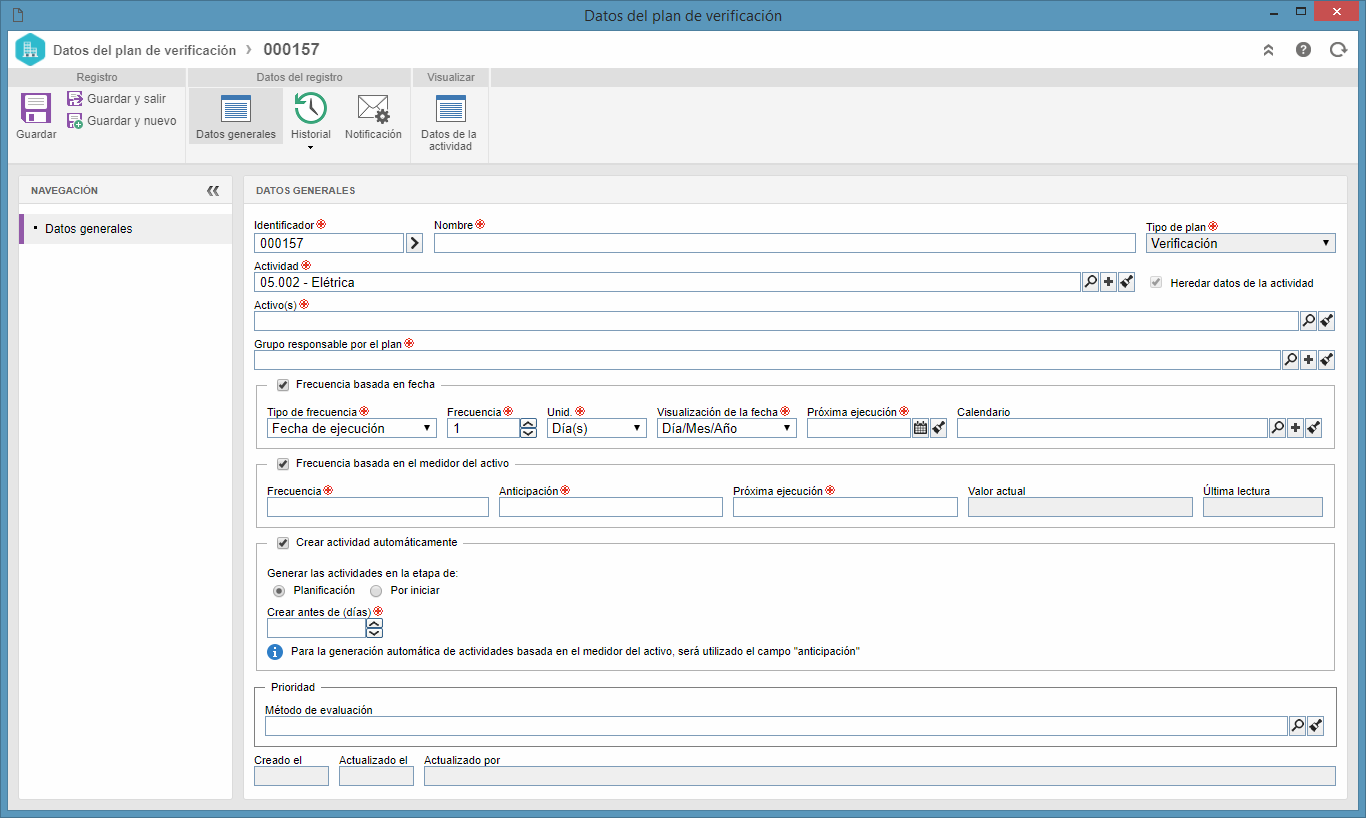The width and height of the screenshot is (1366, 818).
Task: Toggle Heredar datos de la actividad checkbox
Action: 1156,283
